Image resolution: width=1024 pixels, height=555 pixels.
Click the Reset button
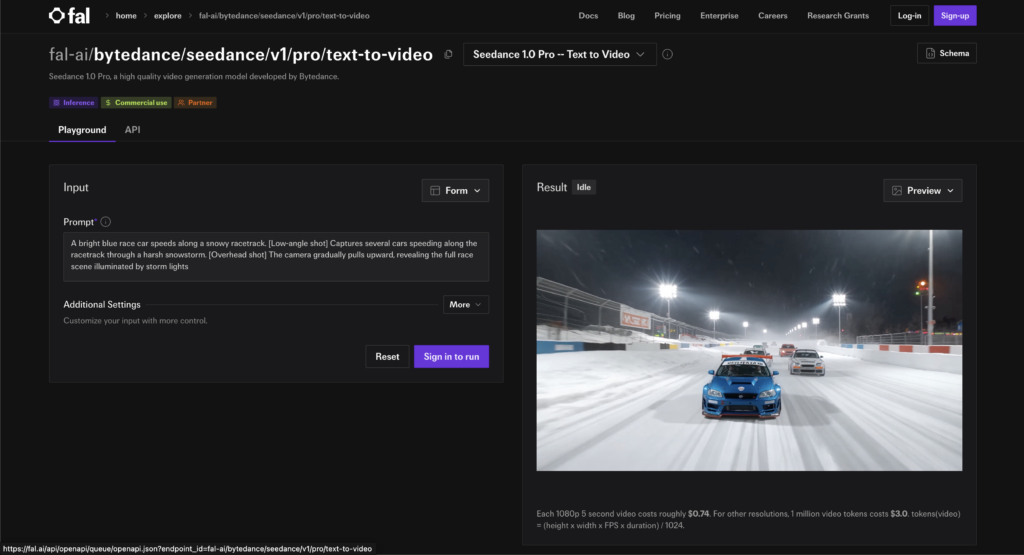pyautogui.click(x=387, y=357)
